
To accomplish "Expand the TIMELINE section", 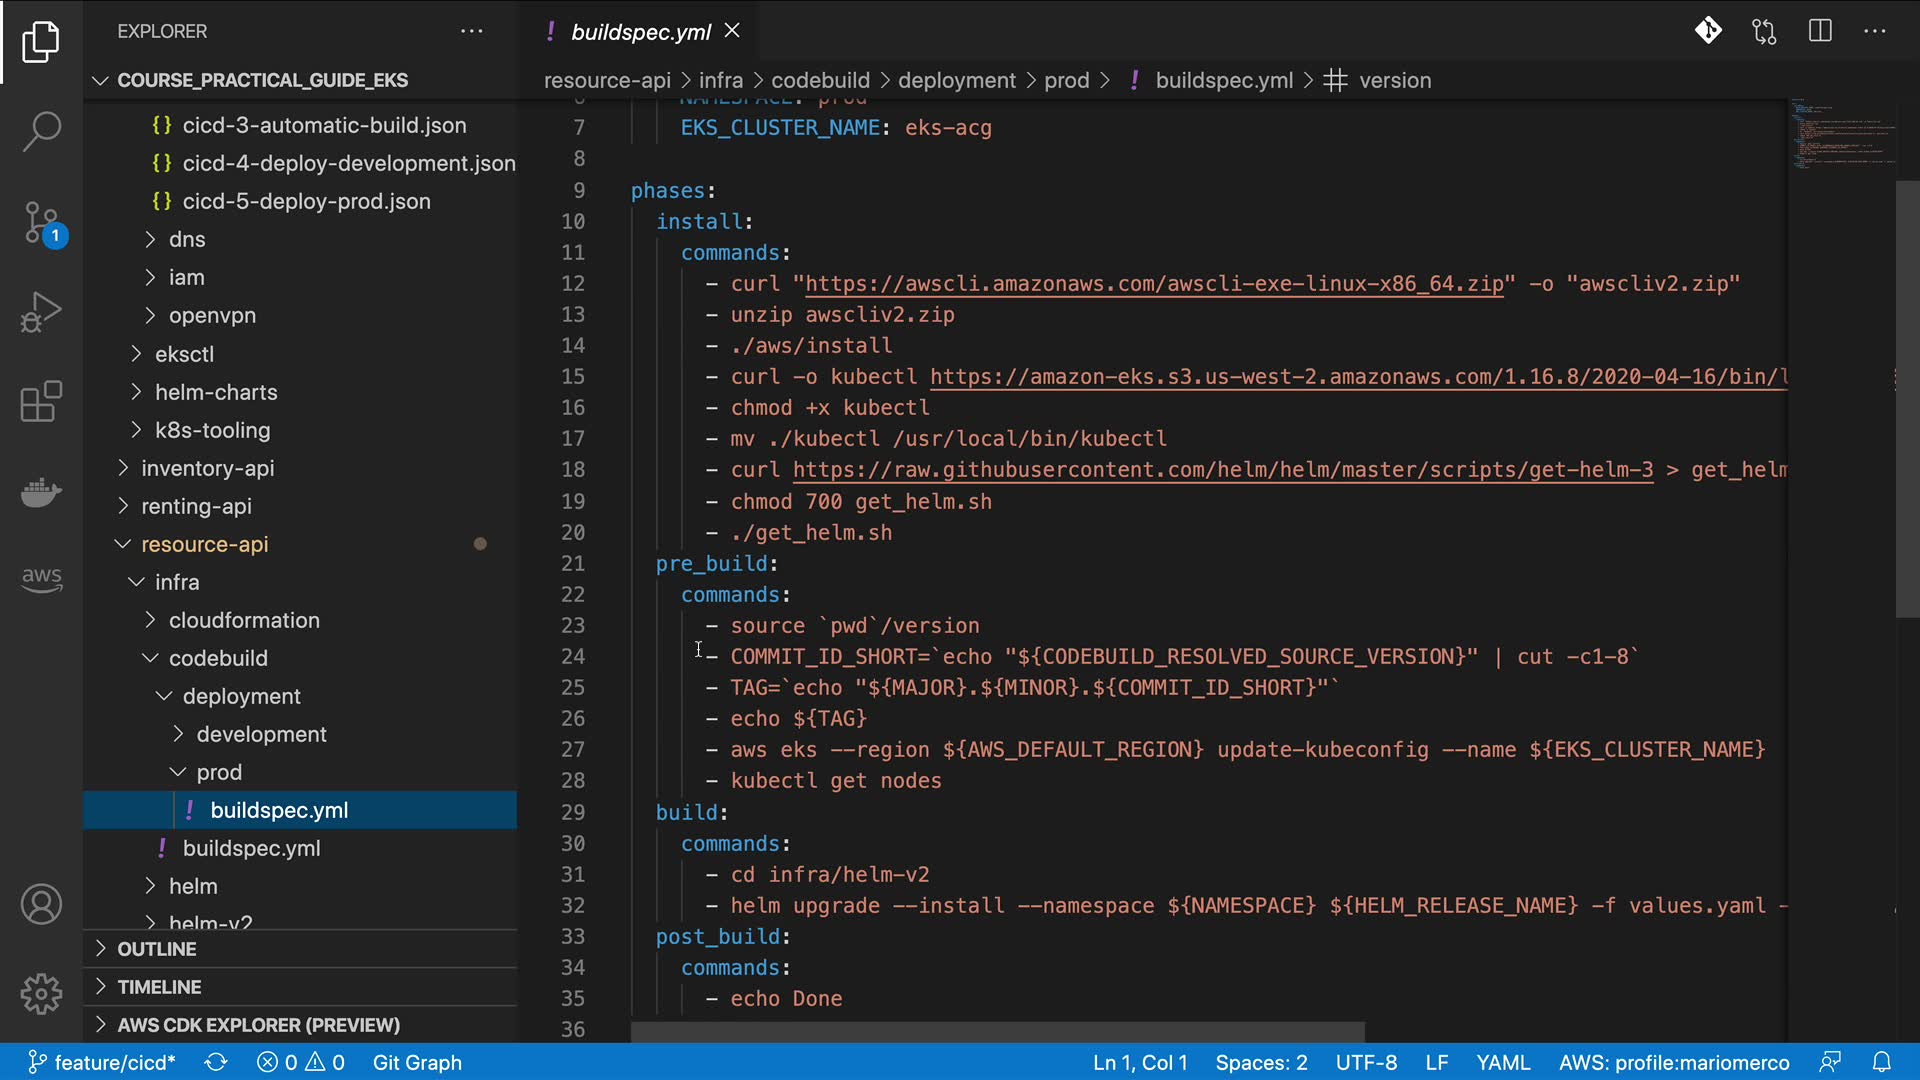I will coord(159,987).
